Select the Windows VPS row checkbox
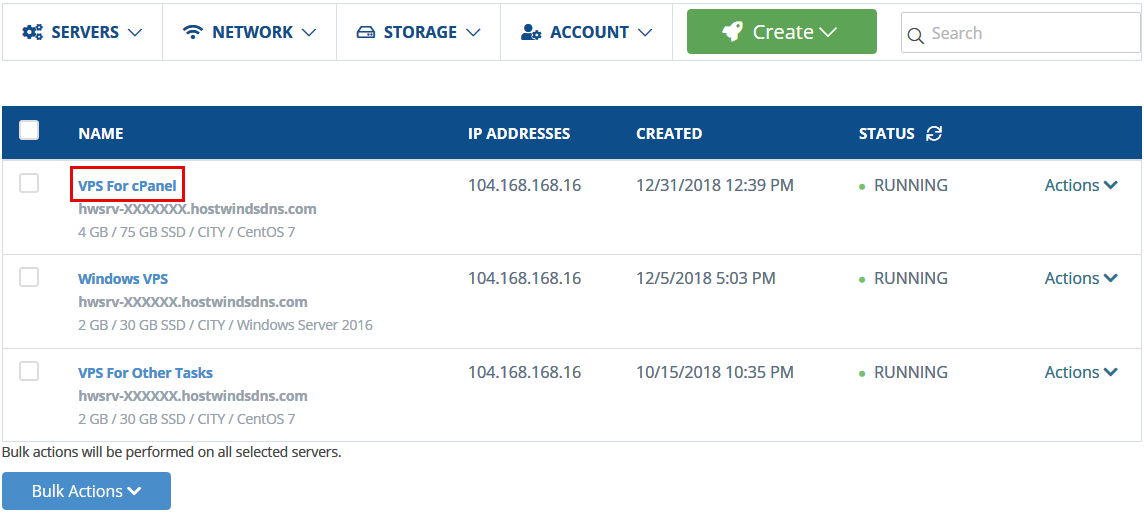The height and width of the screenshot is (514, 1144). [x=29, y=277]
